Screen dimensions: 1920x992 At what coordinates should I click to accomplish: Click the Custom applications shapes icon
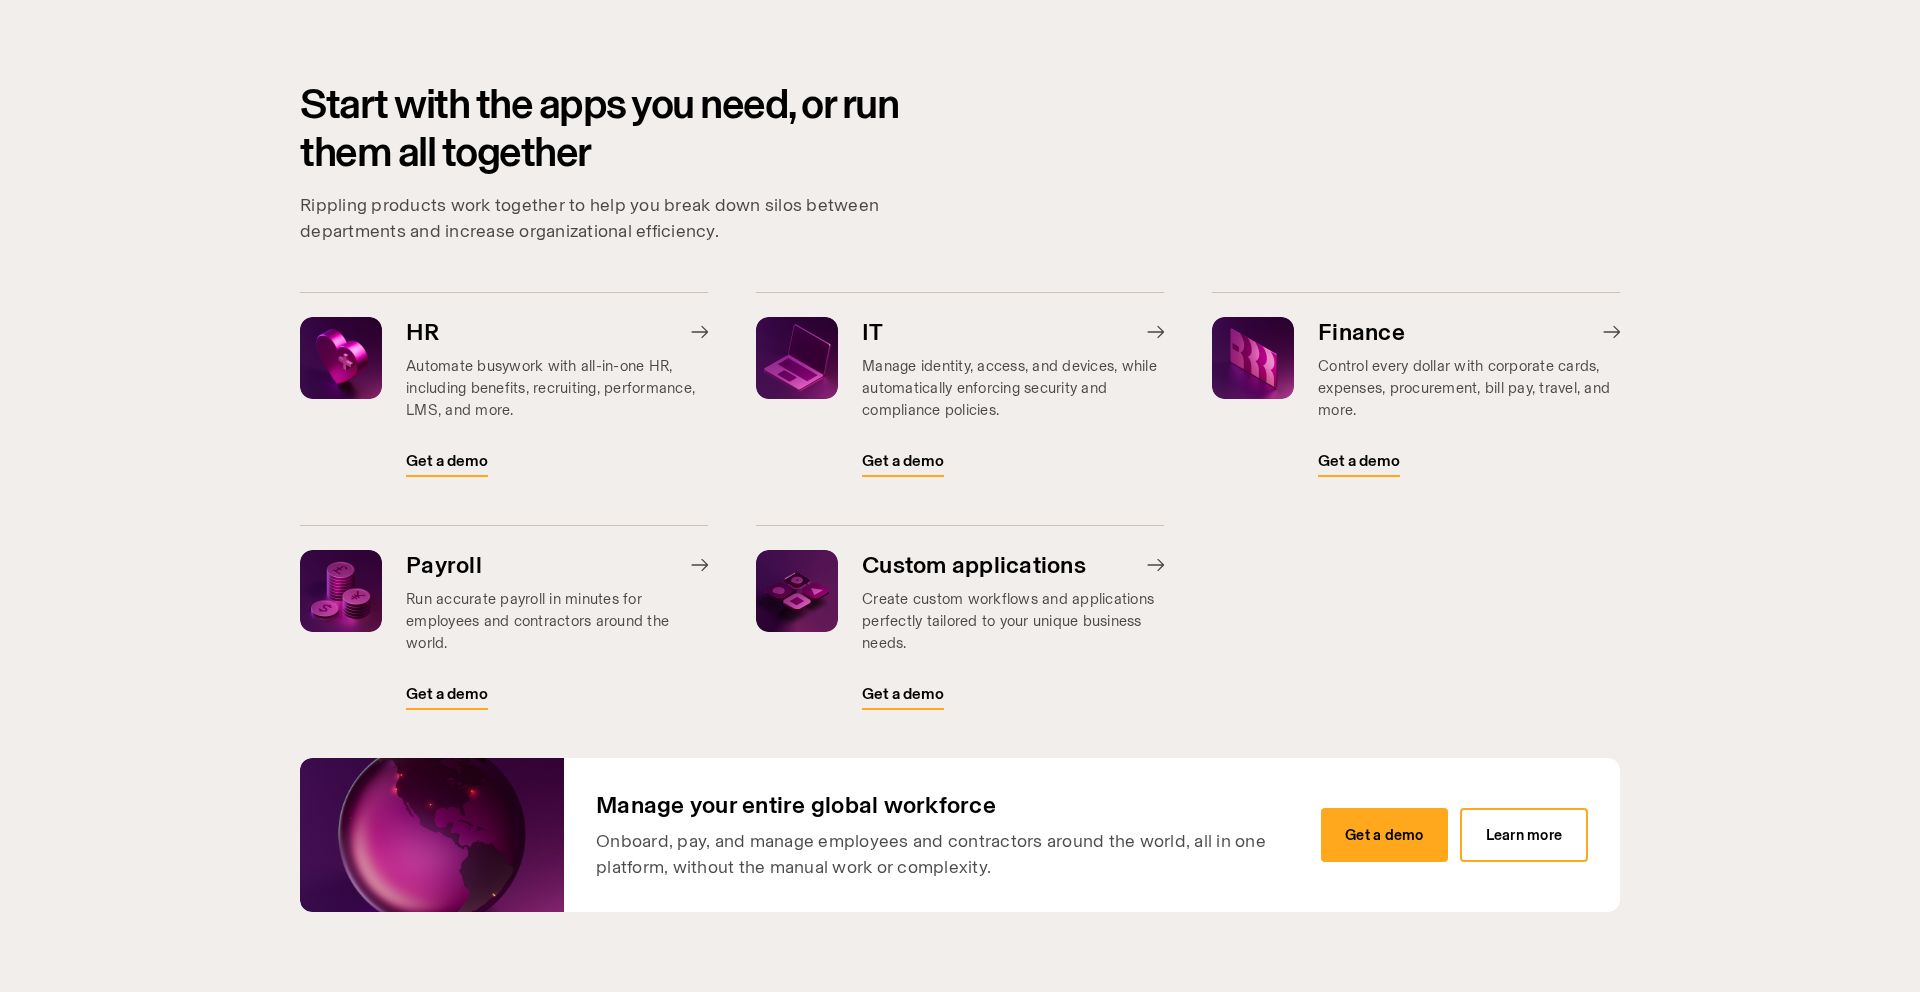797,591
